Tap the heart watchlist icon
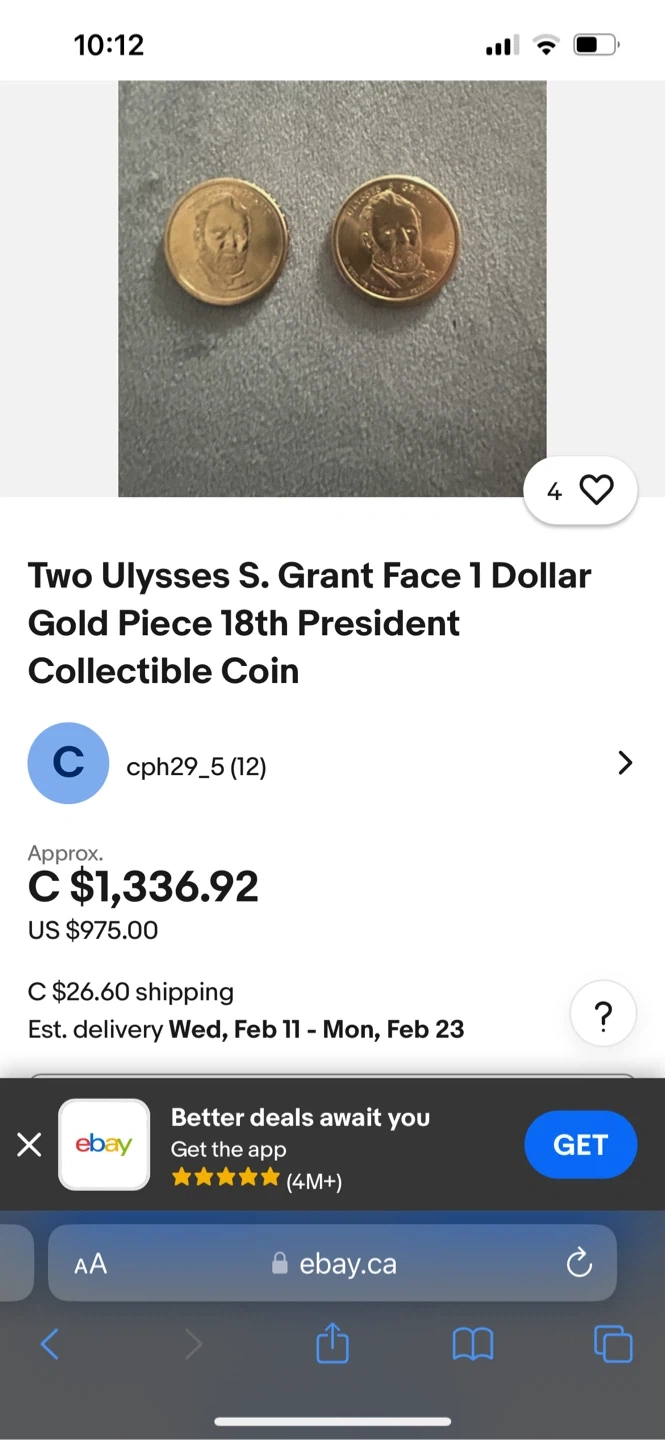The height and width of the screenshot is (1440, 665). (596, 490)
